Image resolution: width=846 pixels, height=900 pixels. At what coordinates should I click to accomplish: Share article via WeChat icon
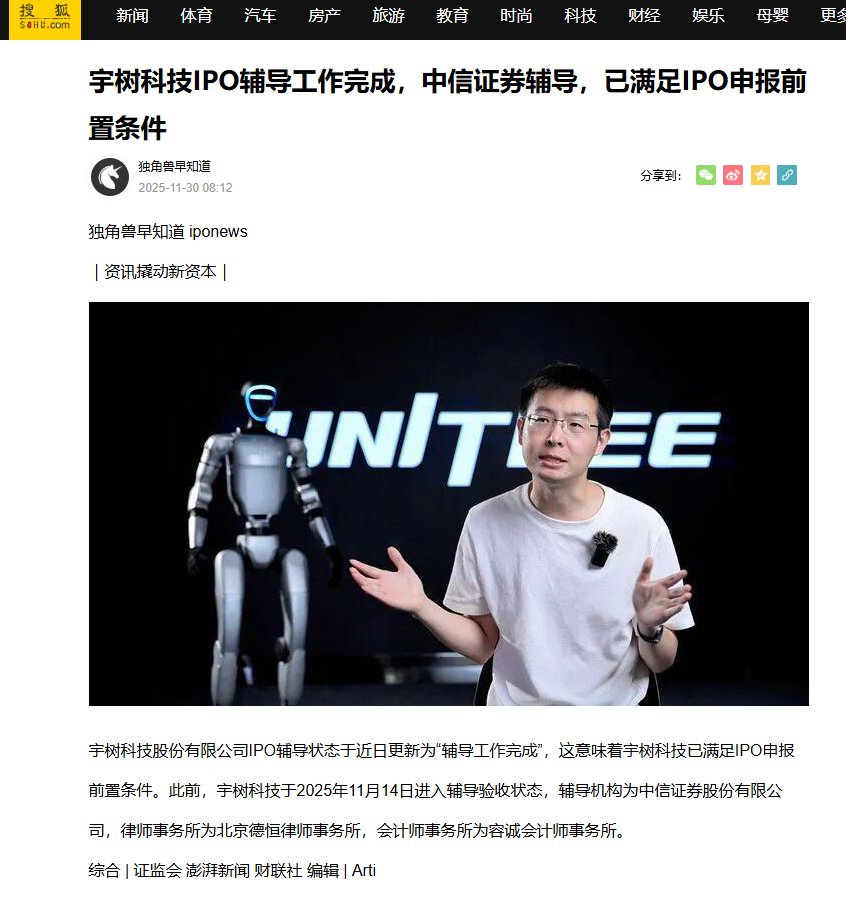click(x=705, y=175)
